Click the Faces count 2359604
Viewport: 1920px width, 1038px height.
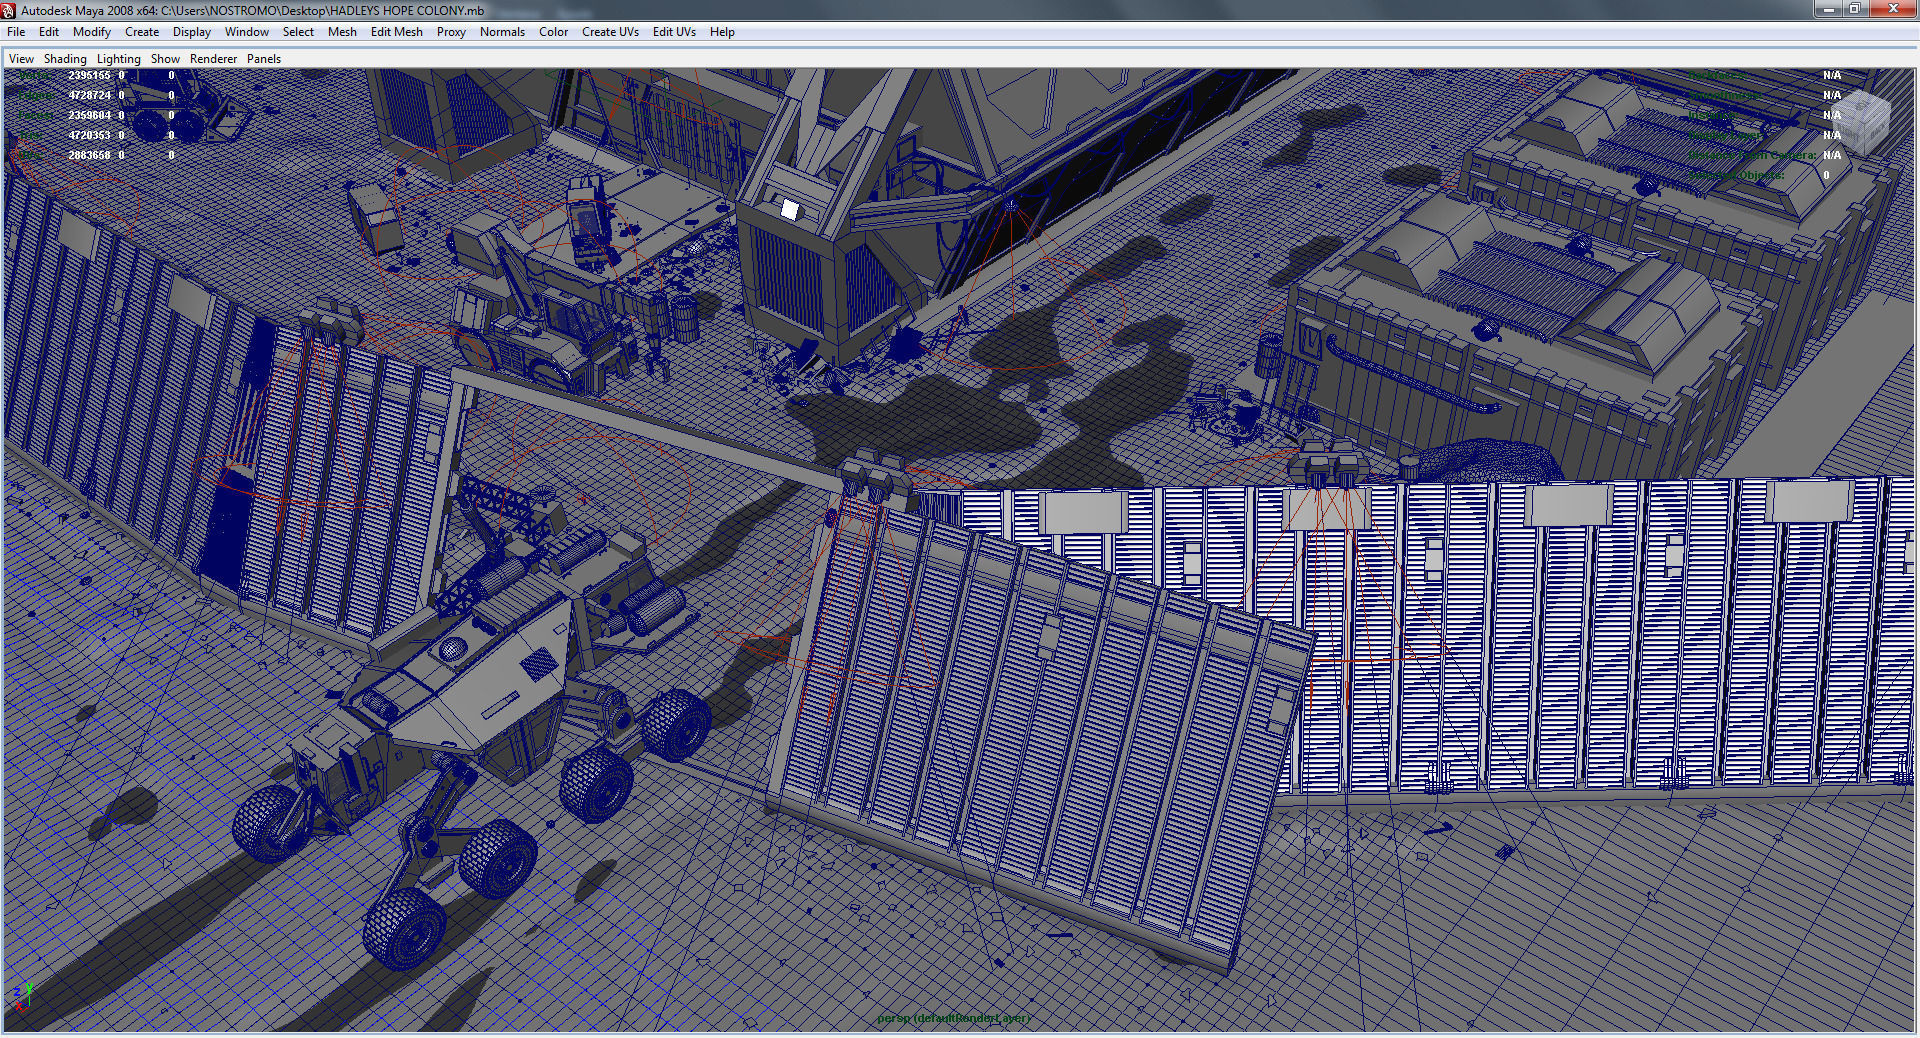click(x=89, y=115)
